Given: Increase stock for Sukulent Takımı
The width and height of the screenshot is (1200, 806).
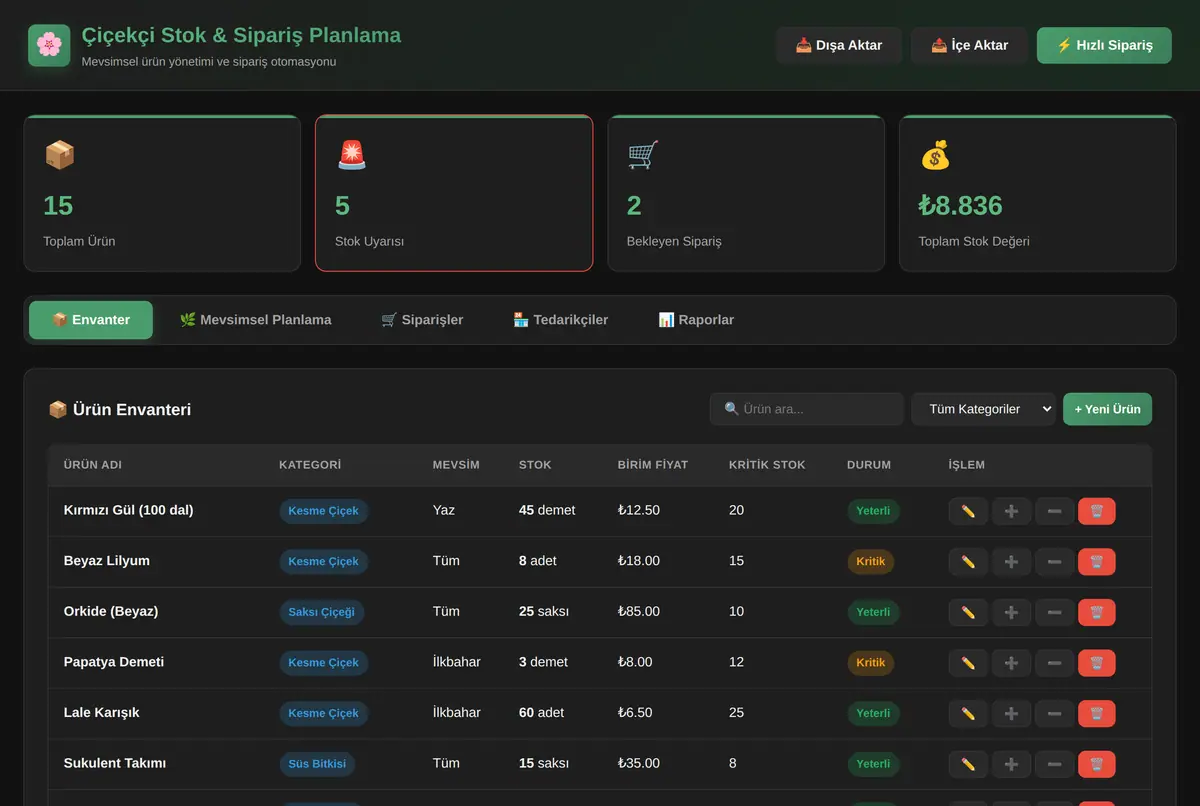Looking at the screenshot, I should [x=1011, y=764].
